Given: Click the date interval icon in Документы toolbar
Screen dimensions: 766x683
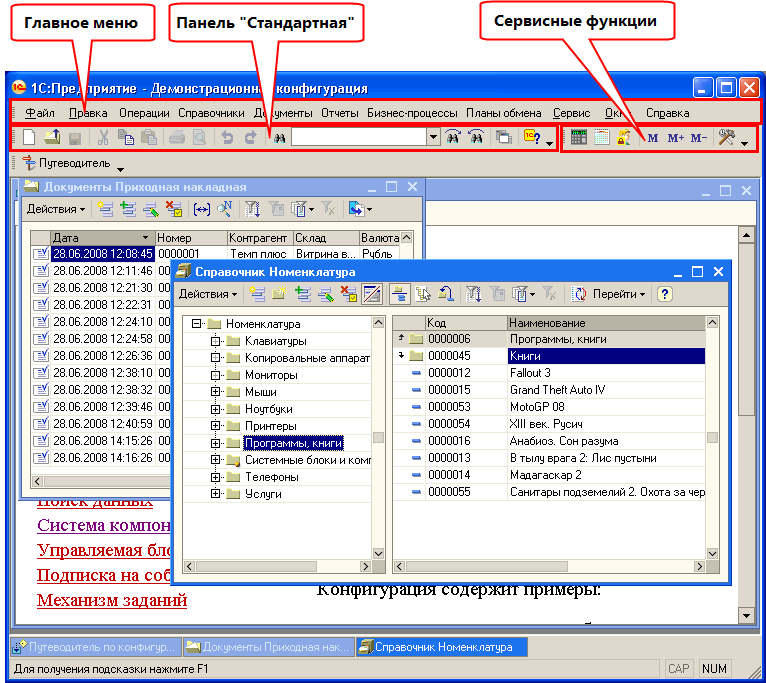Looking at the screenshot, I should (x=202, y=210).
